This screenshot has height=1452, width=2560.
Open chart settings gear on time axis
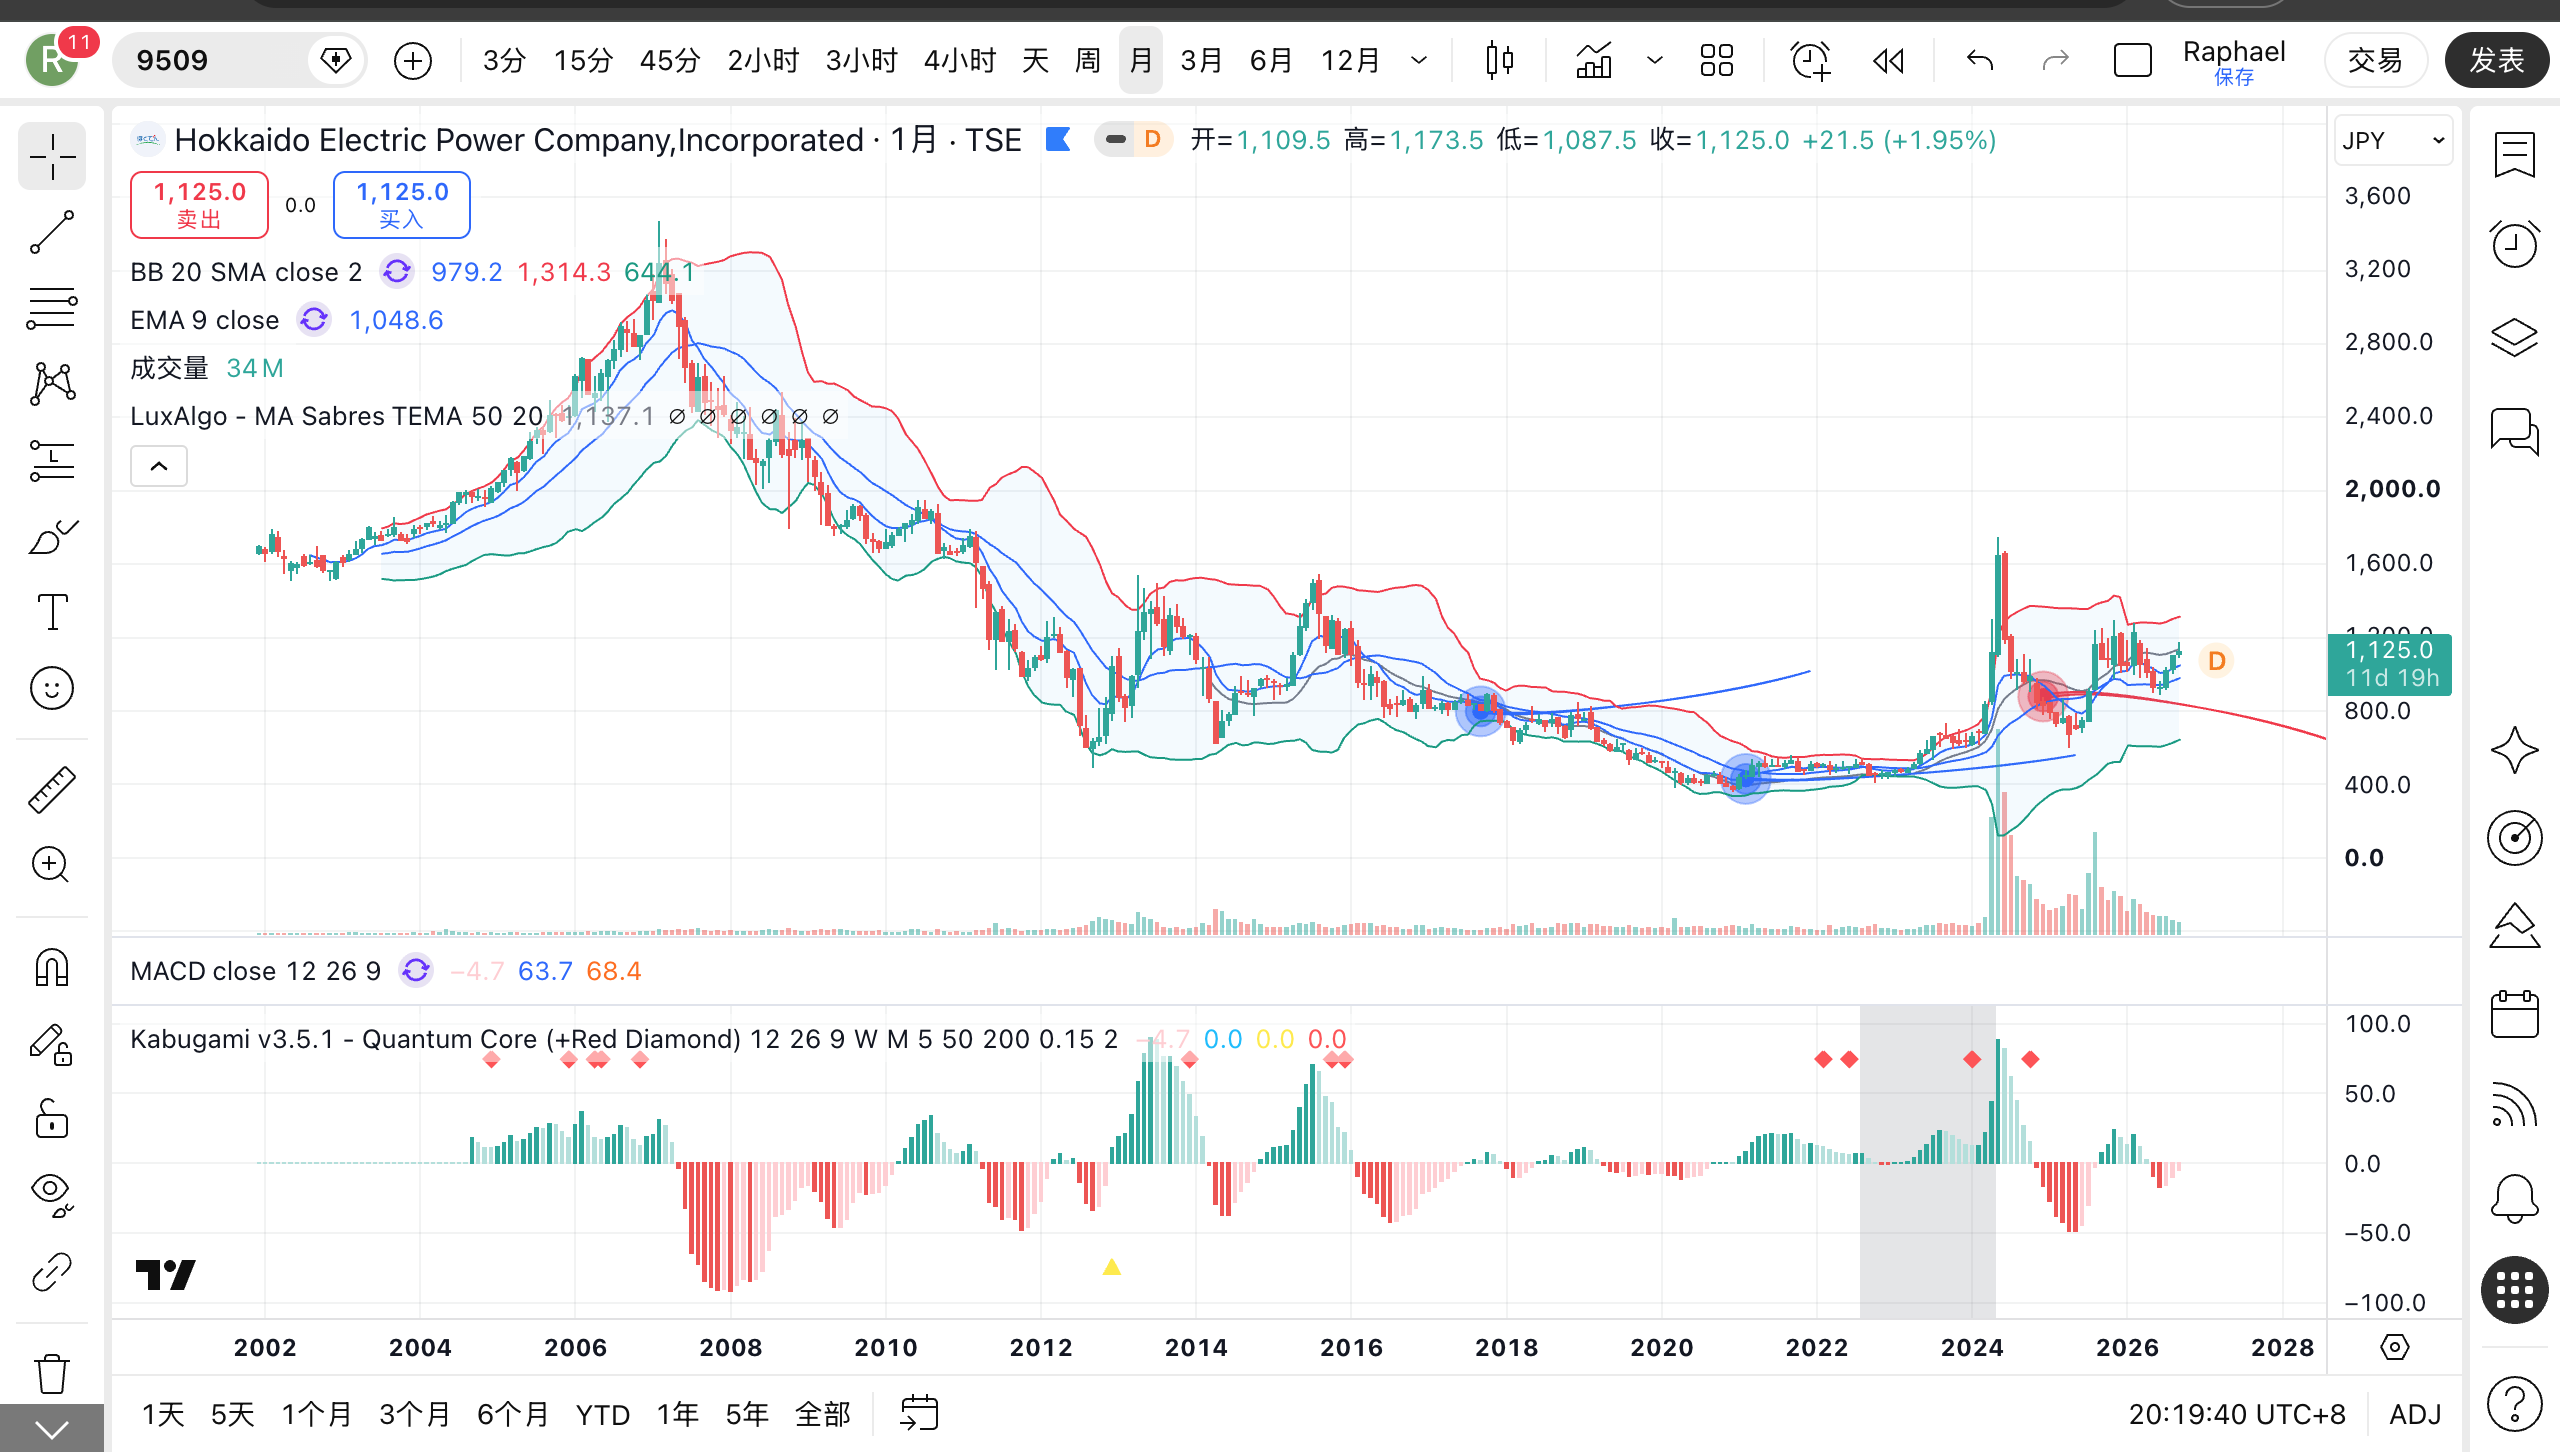pos(2394,1347)
